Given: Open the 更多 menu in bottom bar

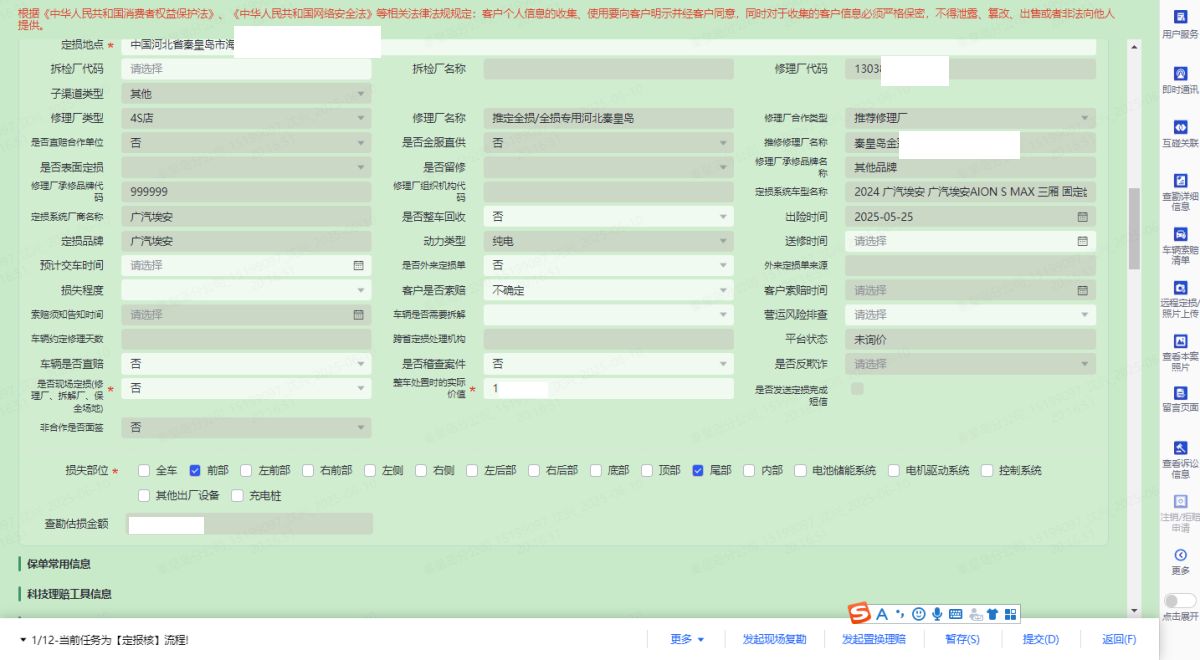Looking at the screenshot, I should click(x=687, y=639).
